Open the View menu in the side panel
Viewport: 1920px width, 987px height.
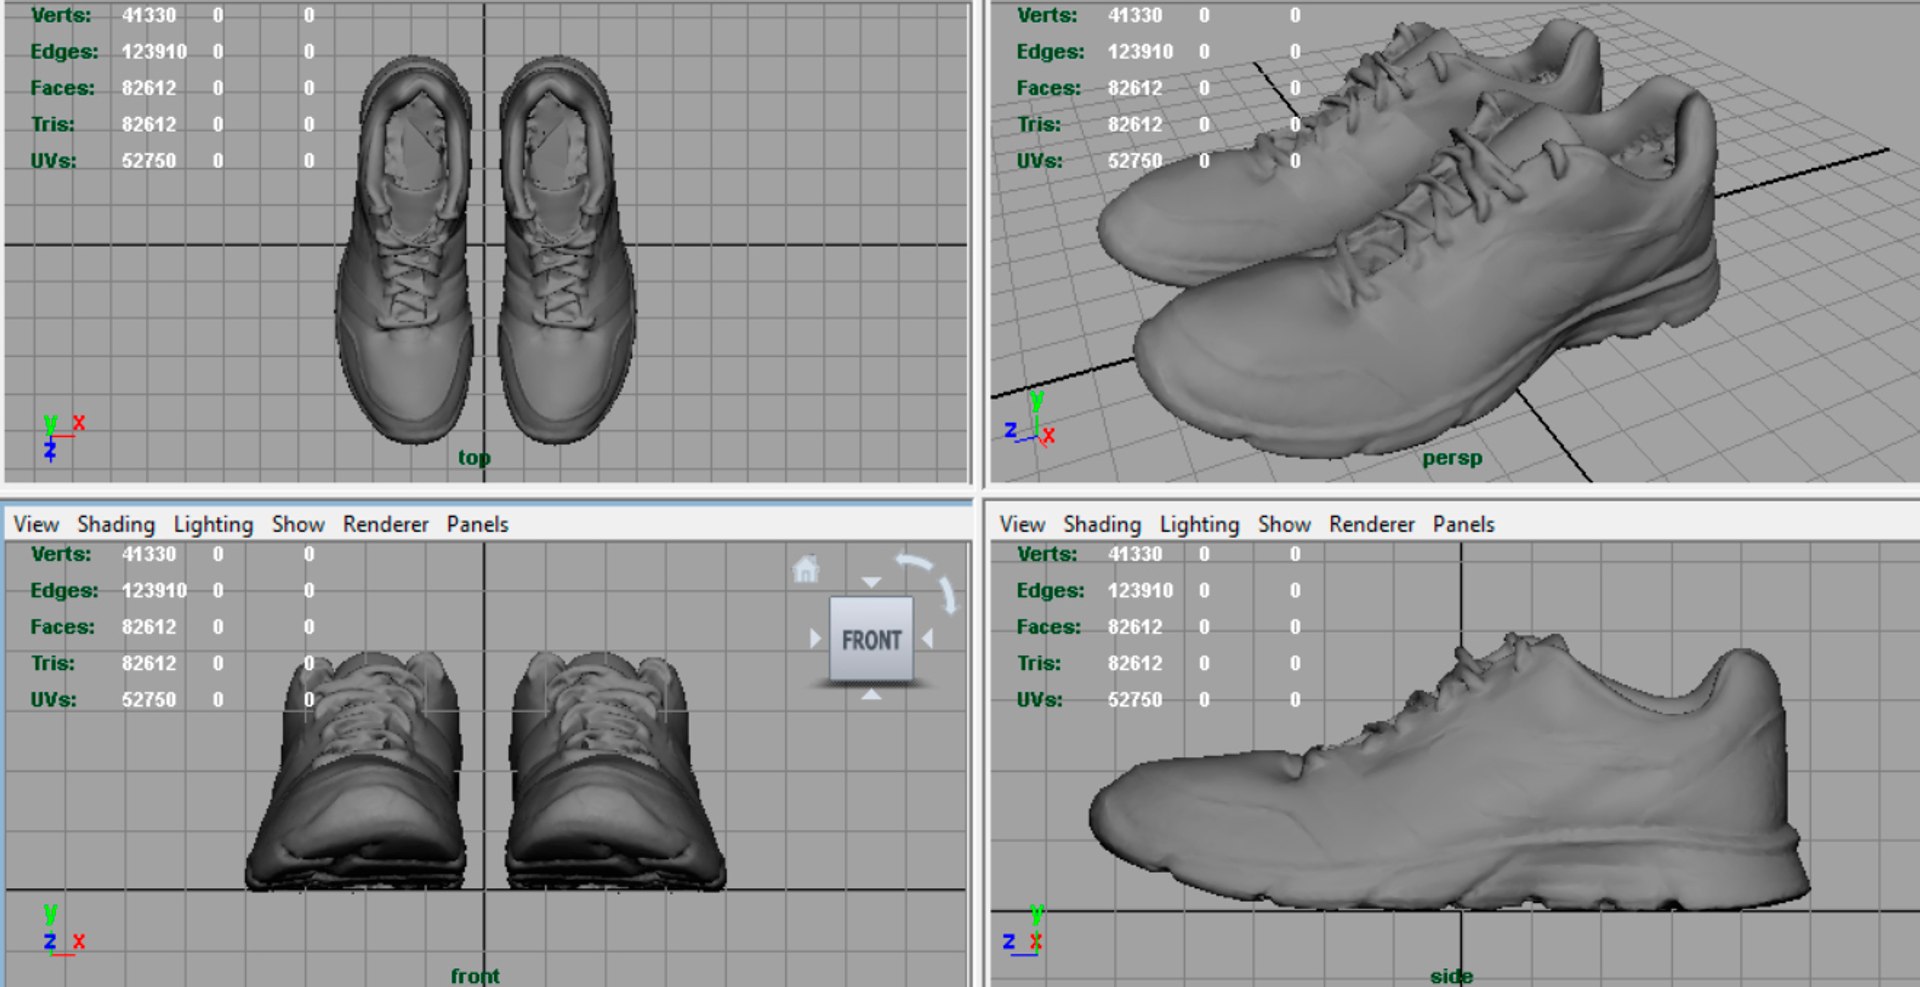tap(1022, 524)
